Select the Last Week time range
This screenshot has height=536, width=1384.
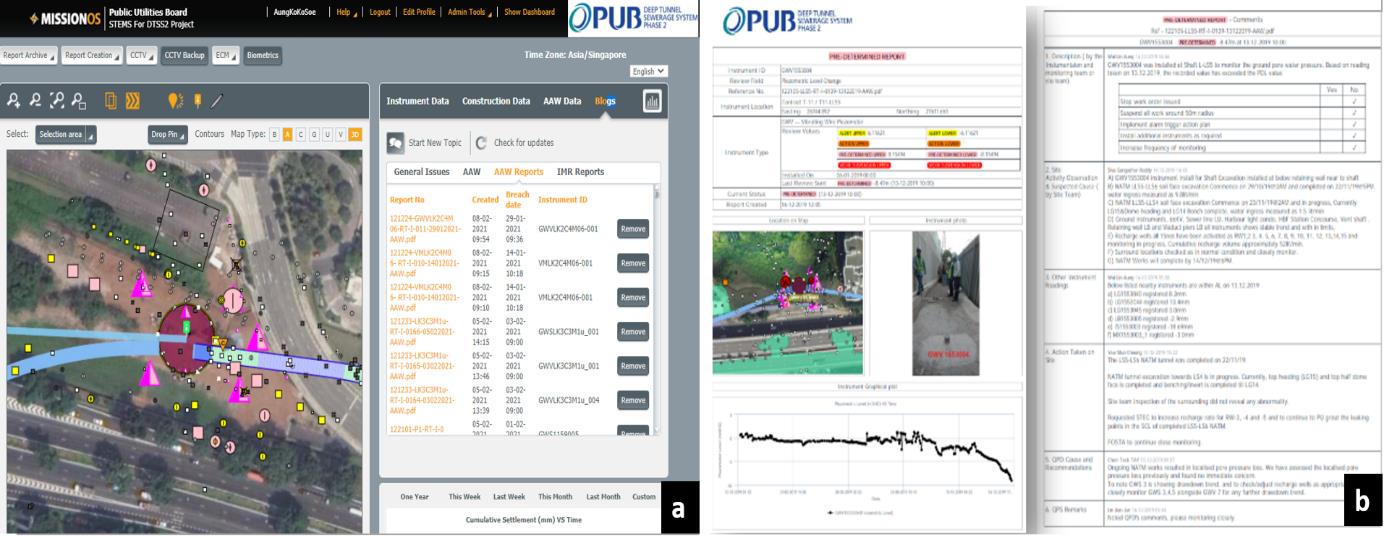(510, 497)
